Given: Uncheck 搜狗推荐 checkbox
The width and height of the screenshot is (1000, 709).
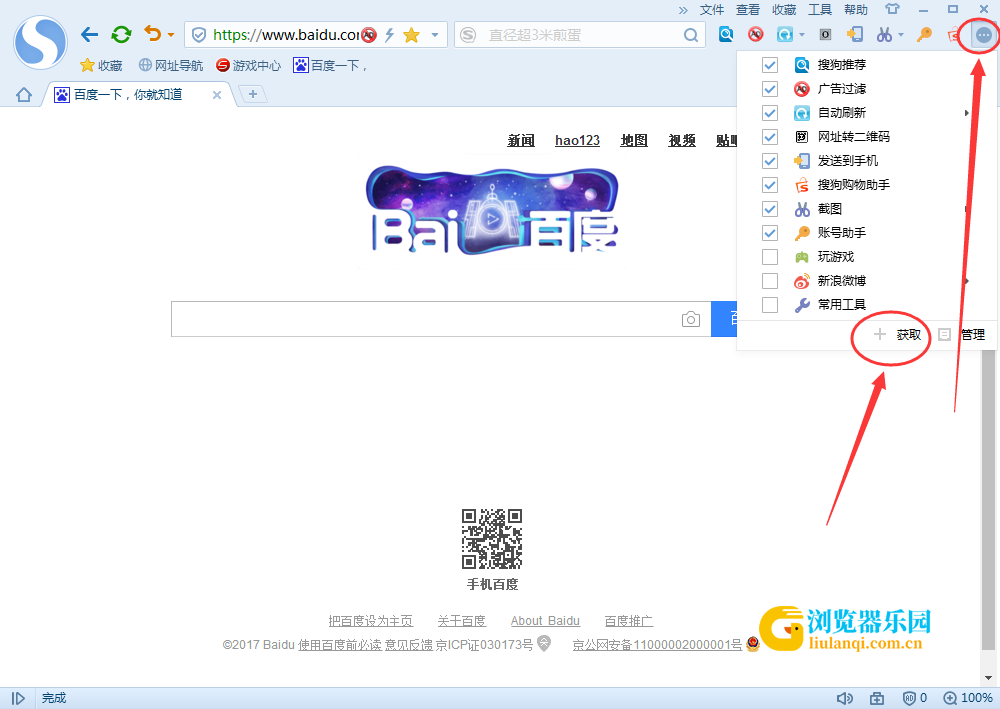Looking at the screenshot, I should click(x=770, y=65).
